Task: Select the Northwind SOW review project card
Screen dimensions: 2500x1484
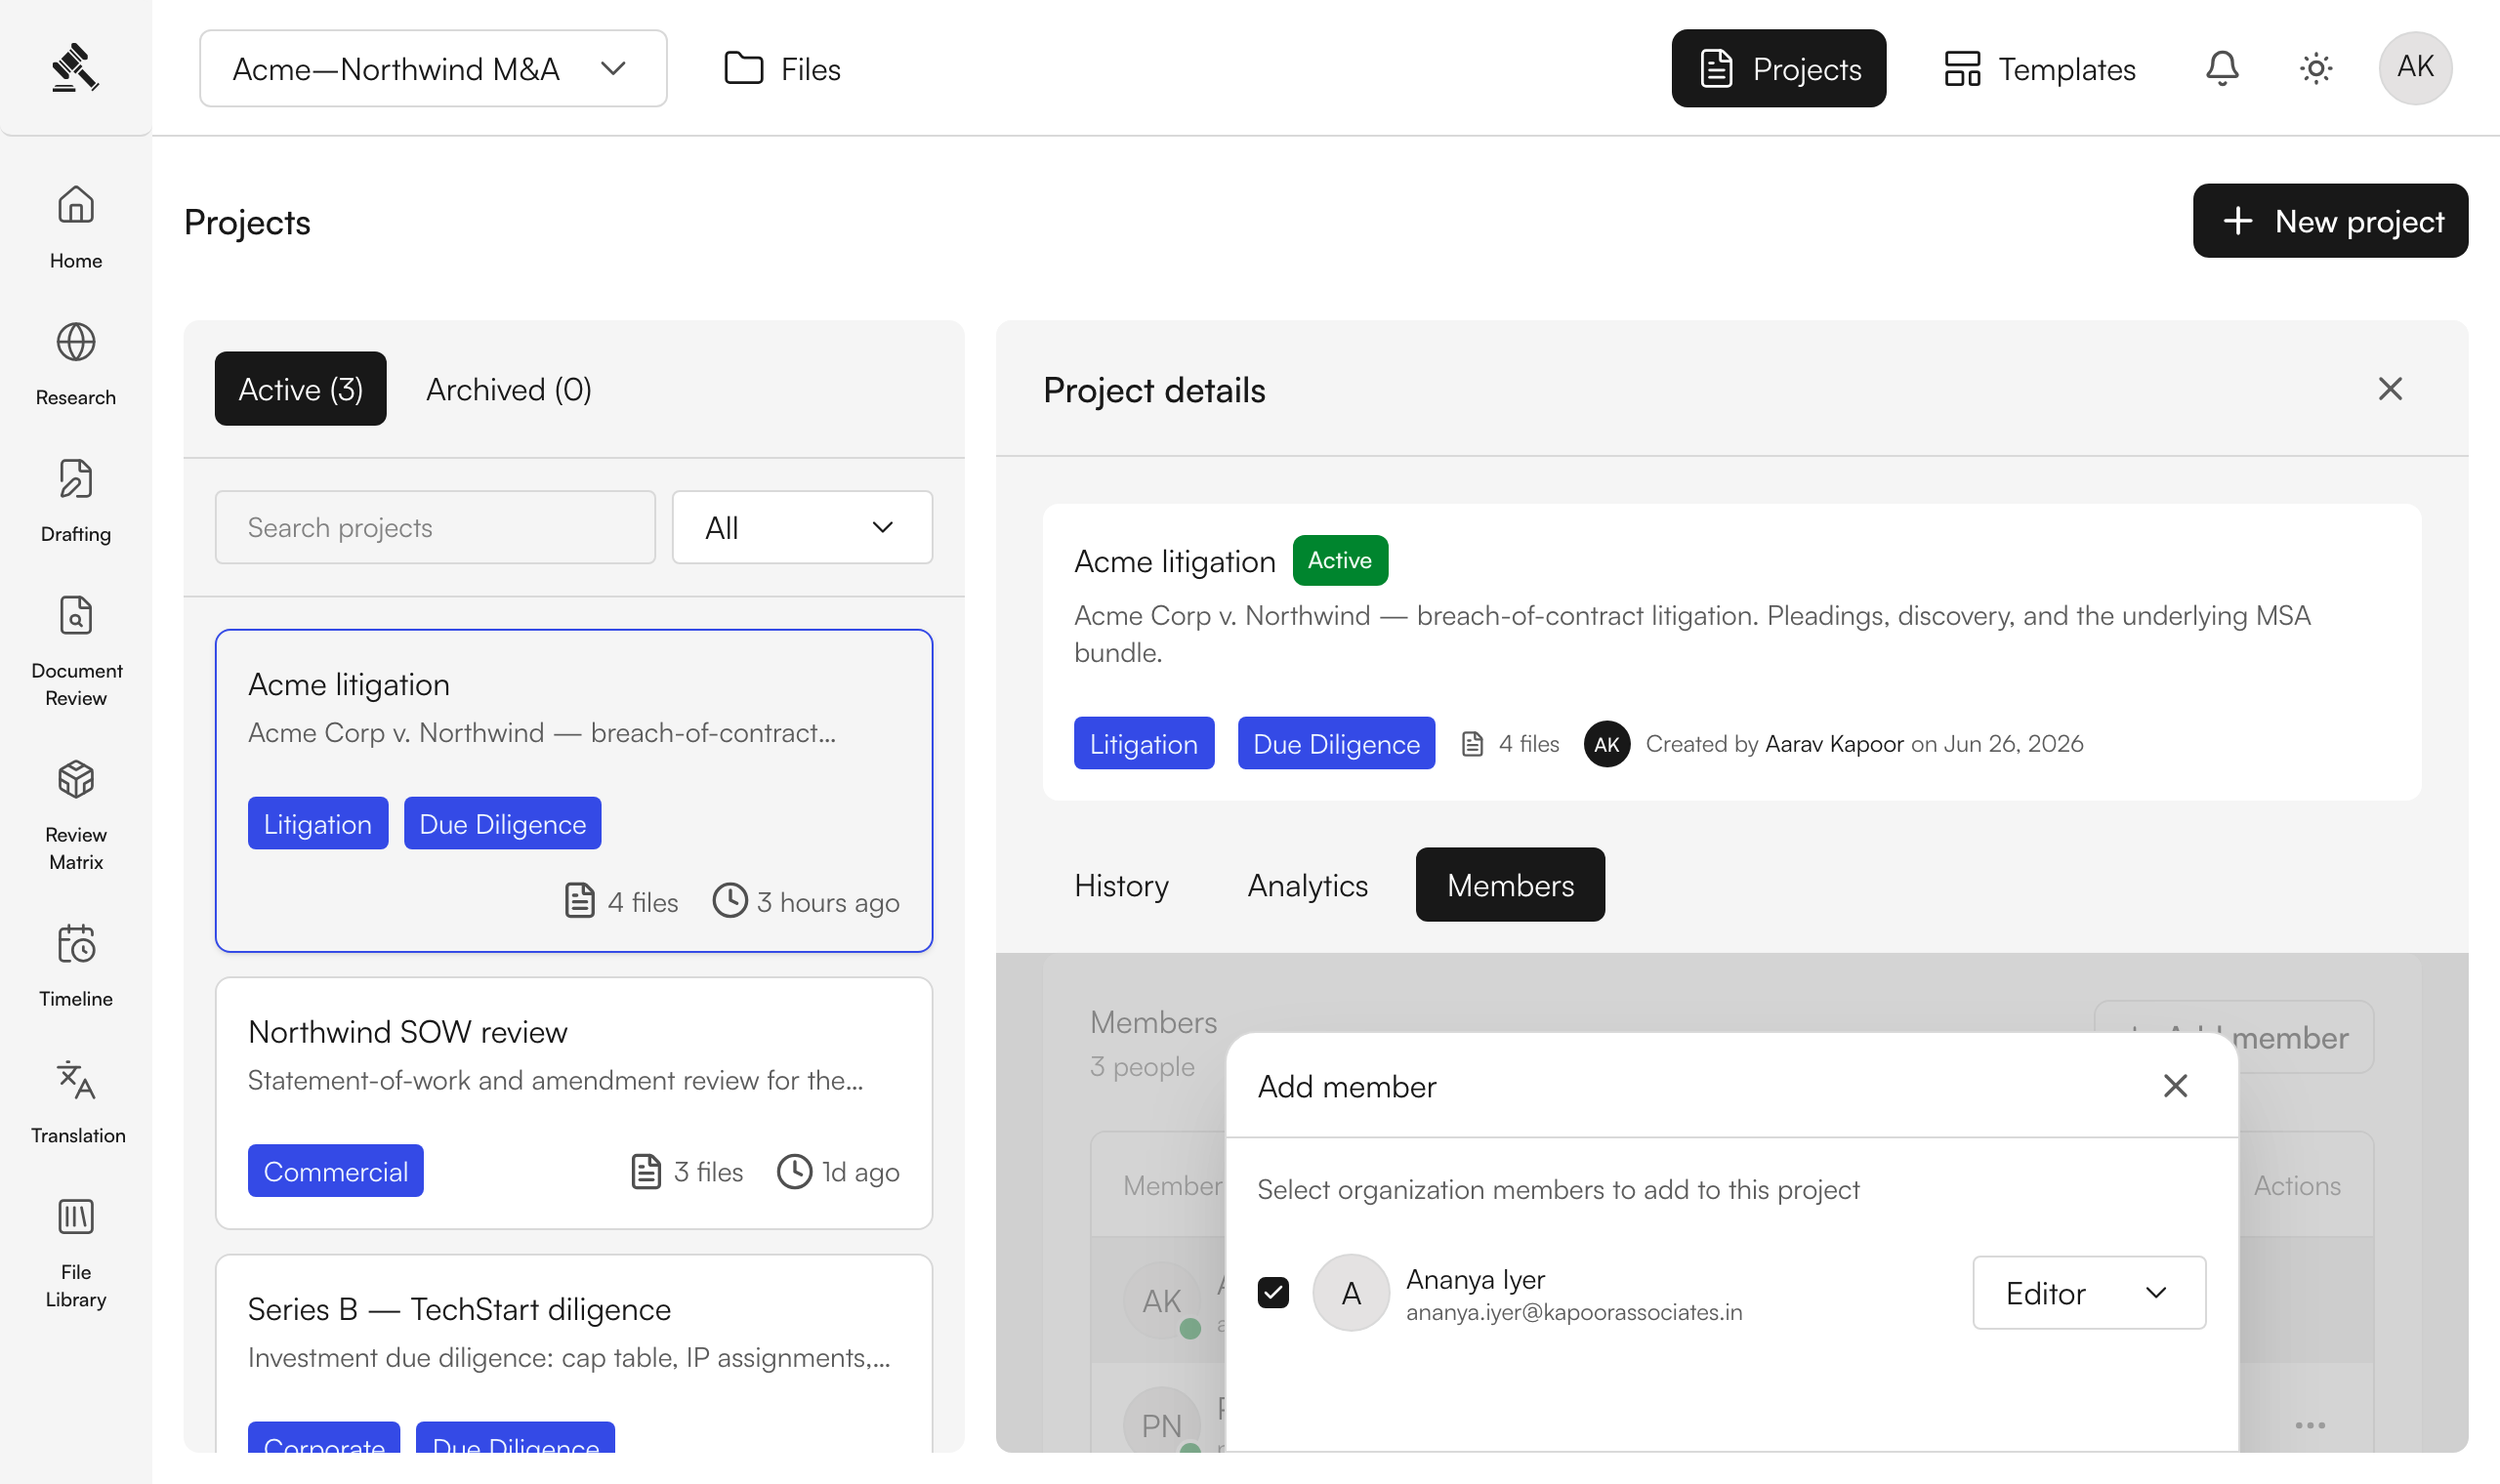Action: [574, 1103]
